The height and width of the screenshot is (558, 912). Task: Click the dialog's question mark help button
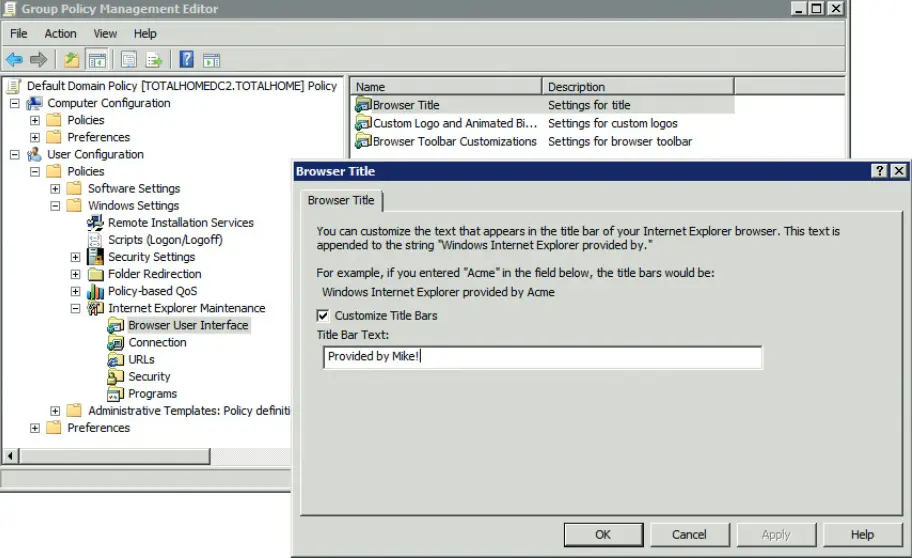tap(880, 171)
